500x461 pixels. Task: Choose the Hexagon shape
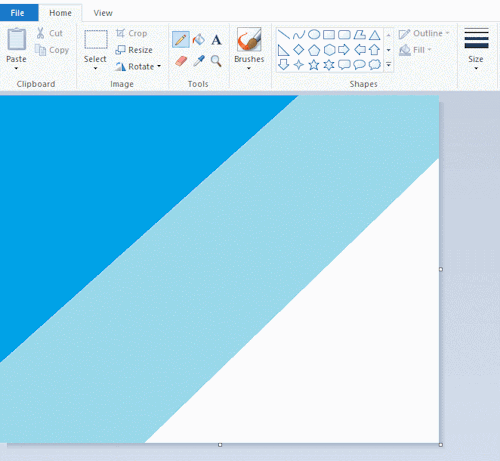[x=329, y=50]
